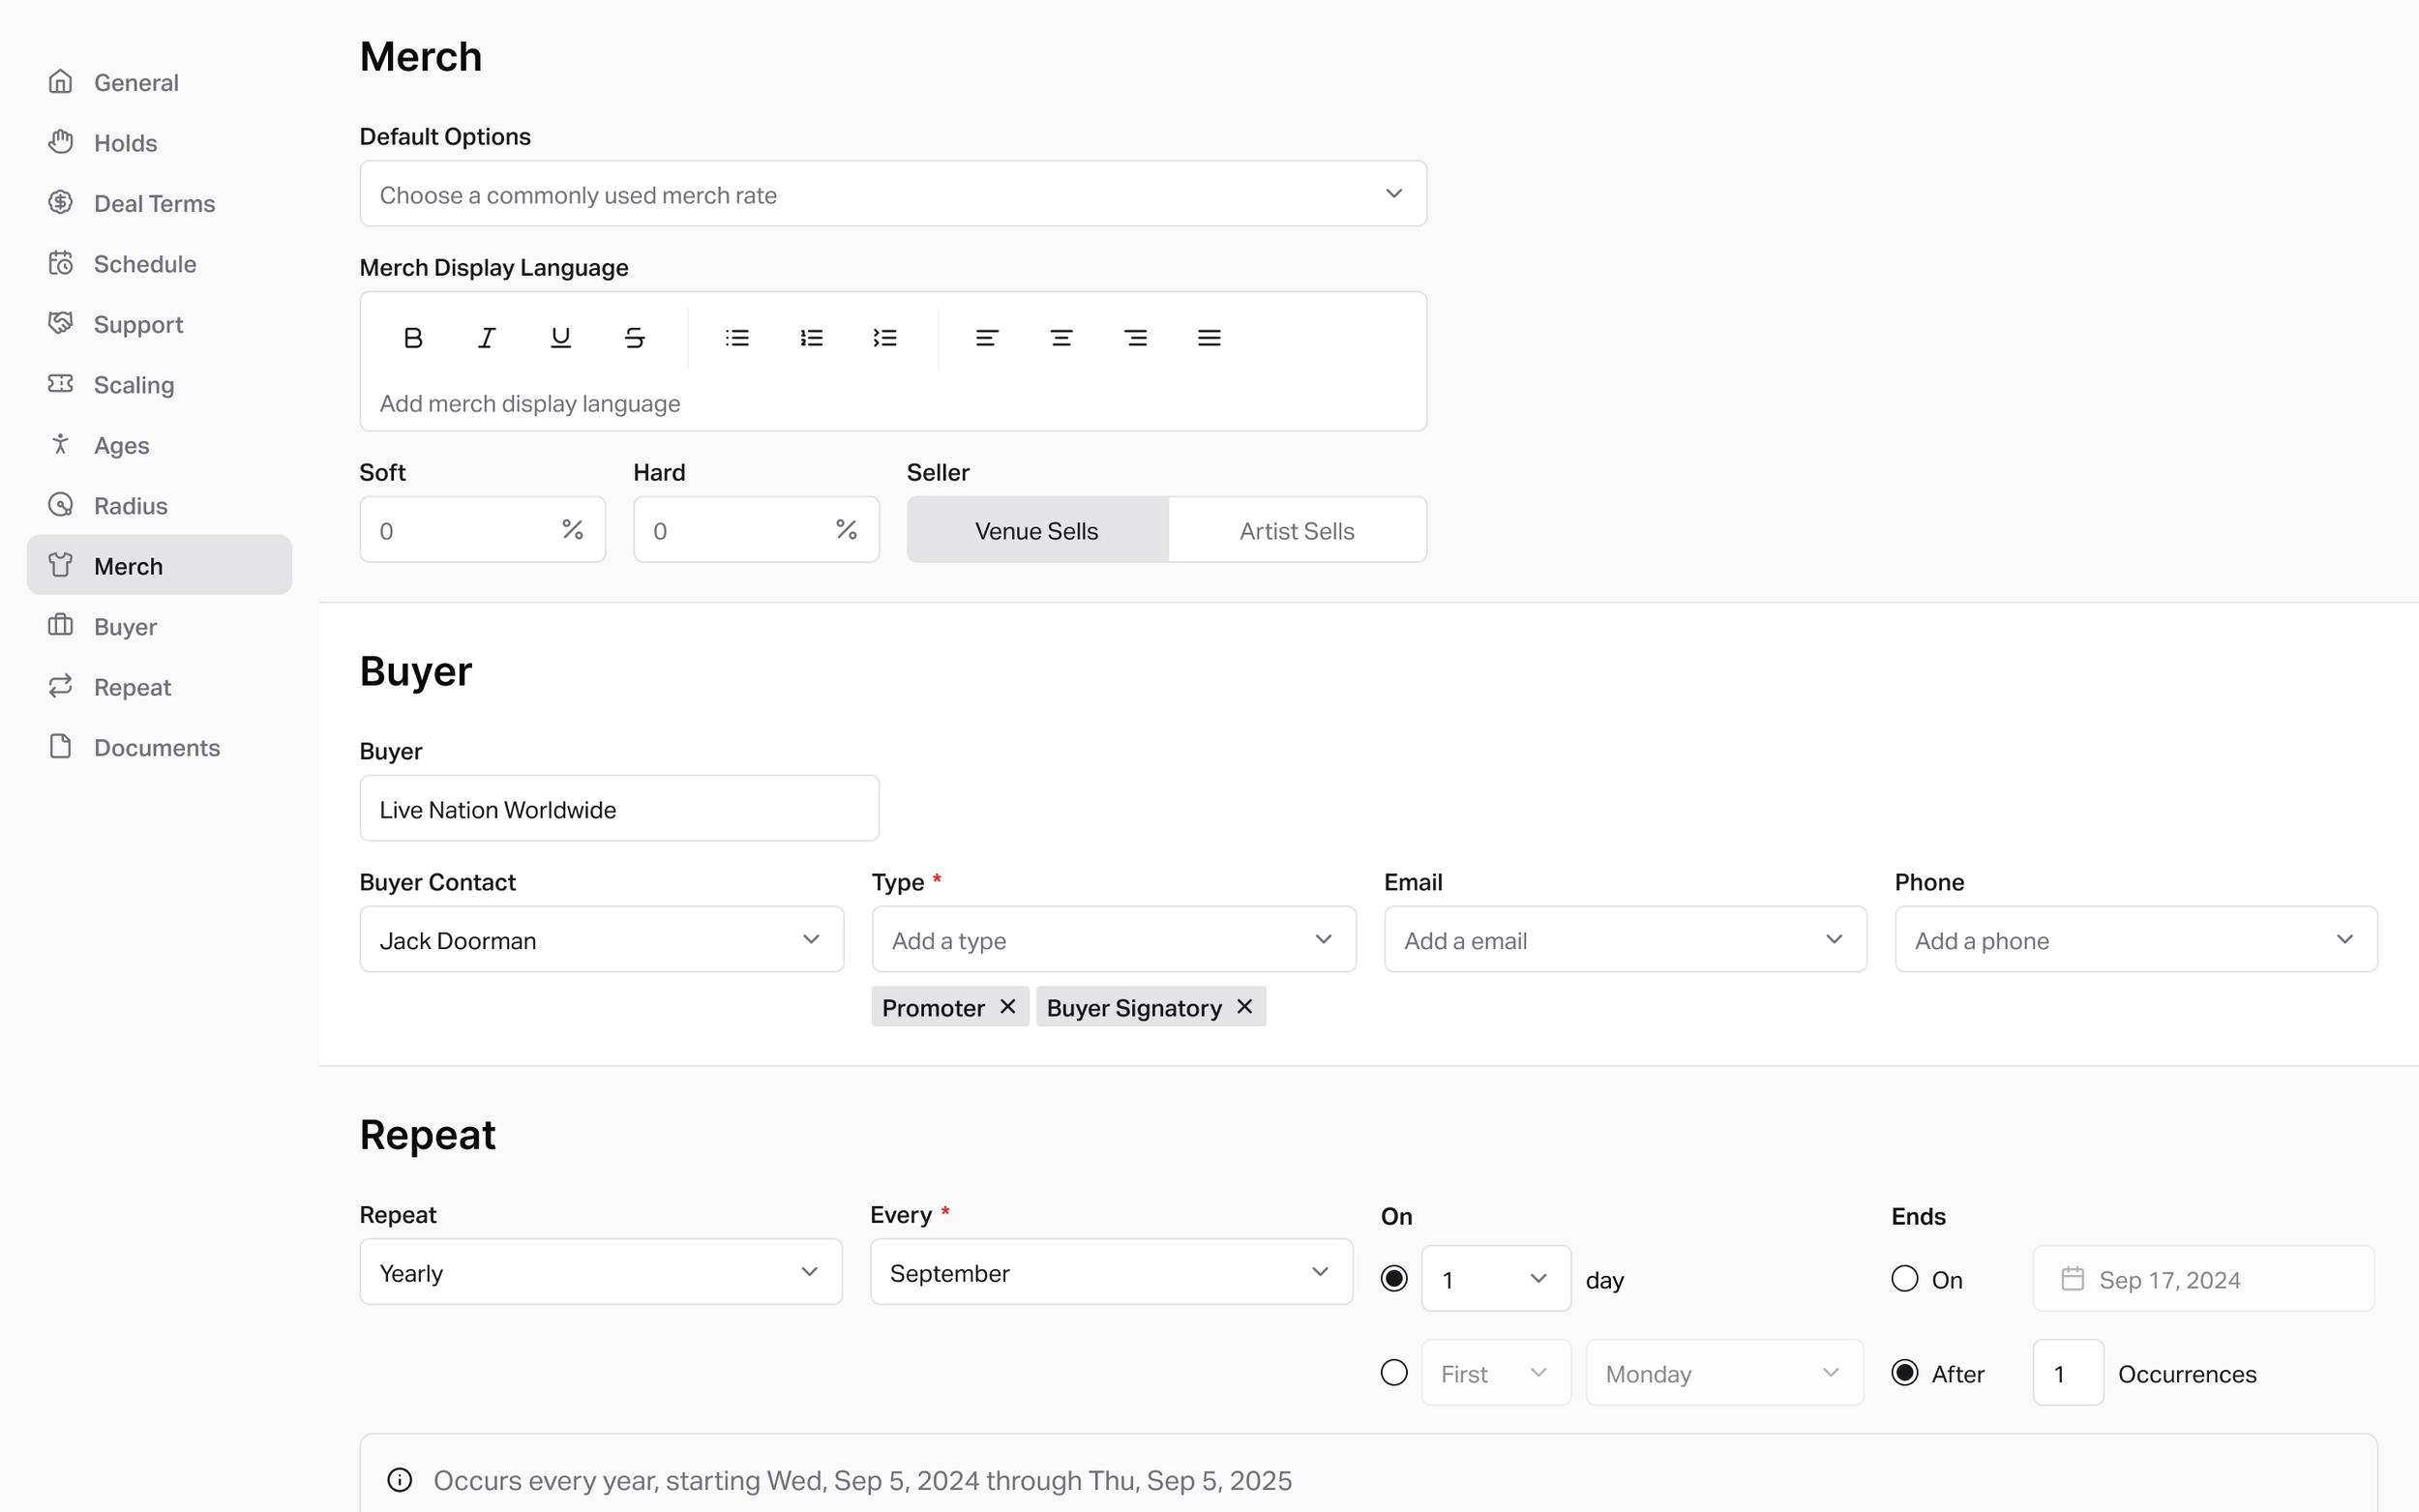Select the weekday repeat radio option
This screenshot has width=2419, height=1512.
1393,1372
